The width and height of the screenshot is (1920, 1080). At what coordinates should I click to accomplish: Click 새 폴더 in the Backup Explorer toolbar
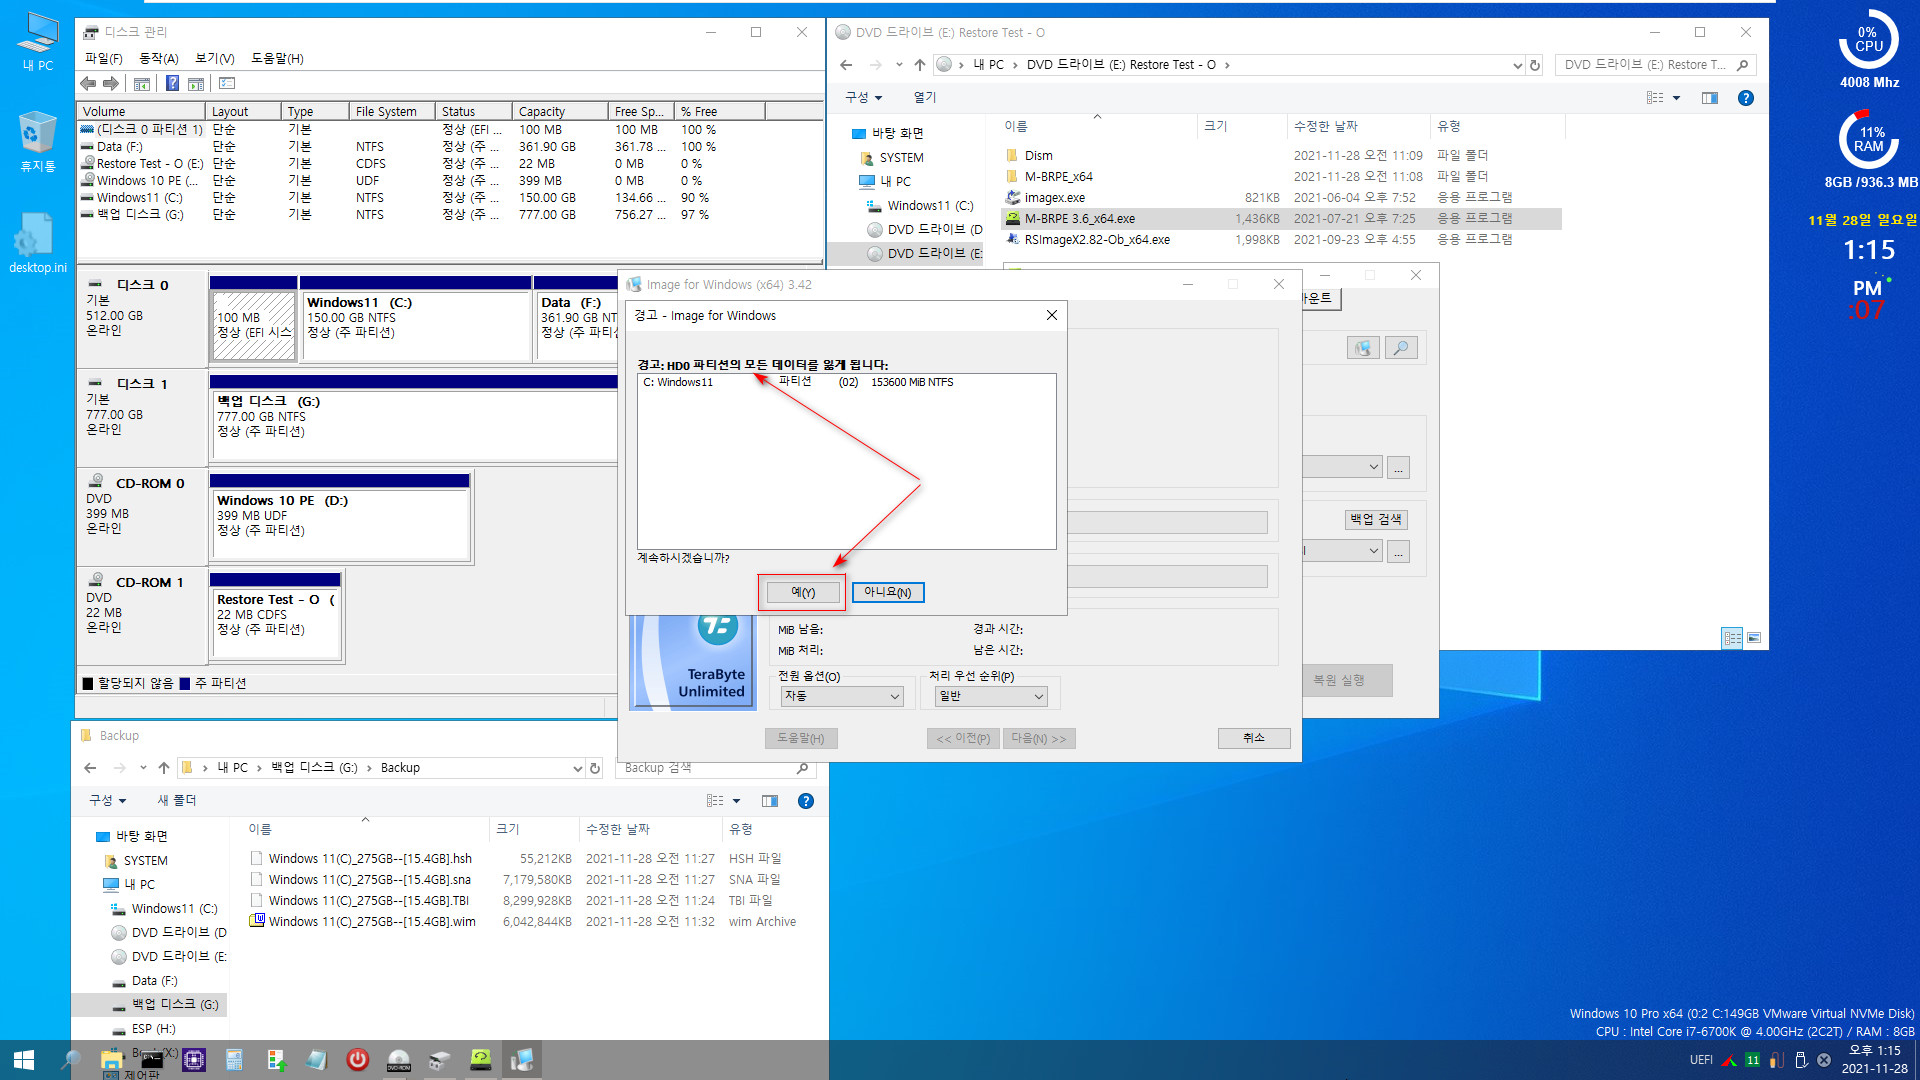coord(177,800)
